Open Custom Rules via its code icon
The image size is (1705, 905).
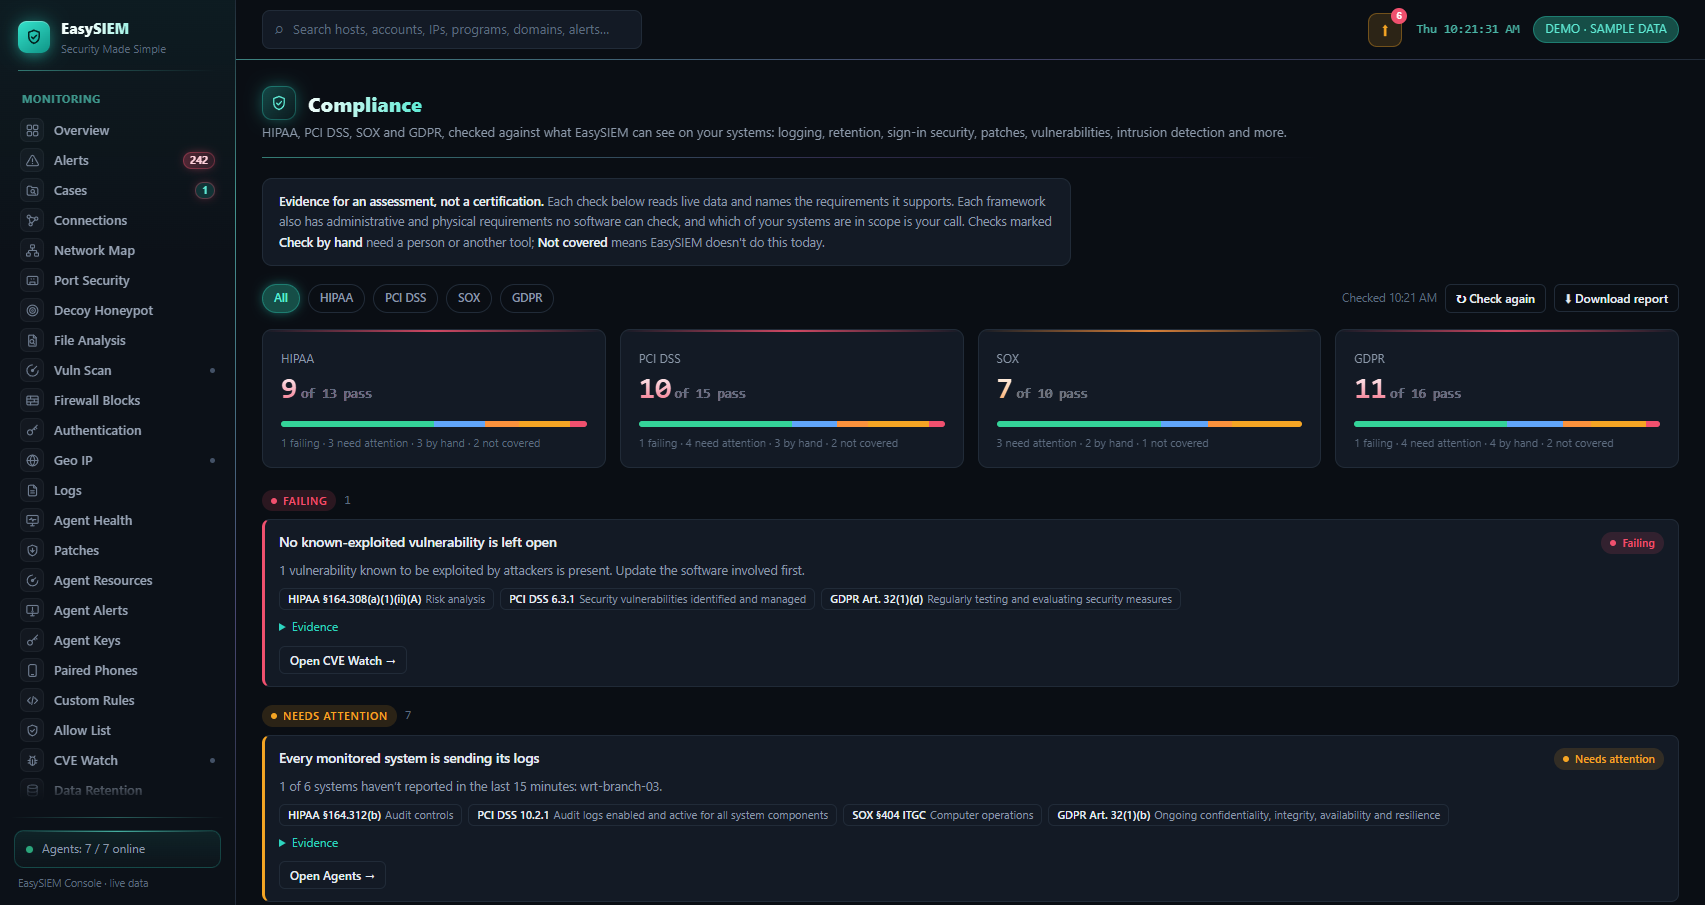[x=33, y=701]
